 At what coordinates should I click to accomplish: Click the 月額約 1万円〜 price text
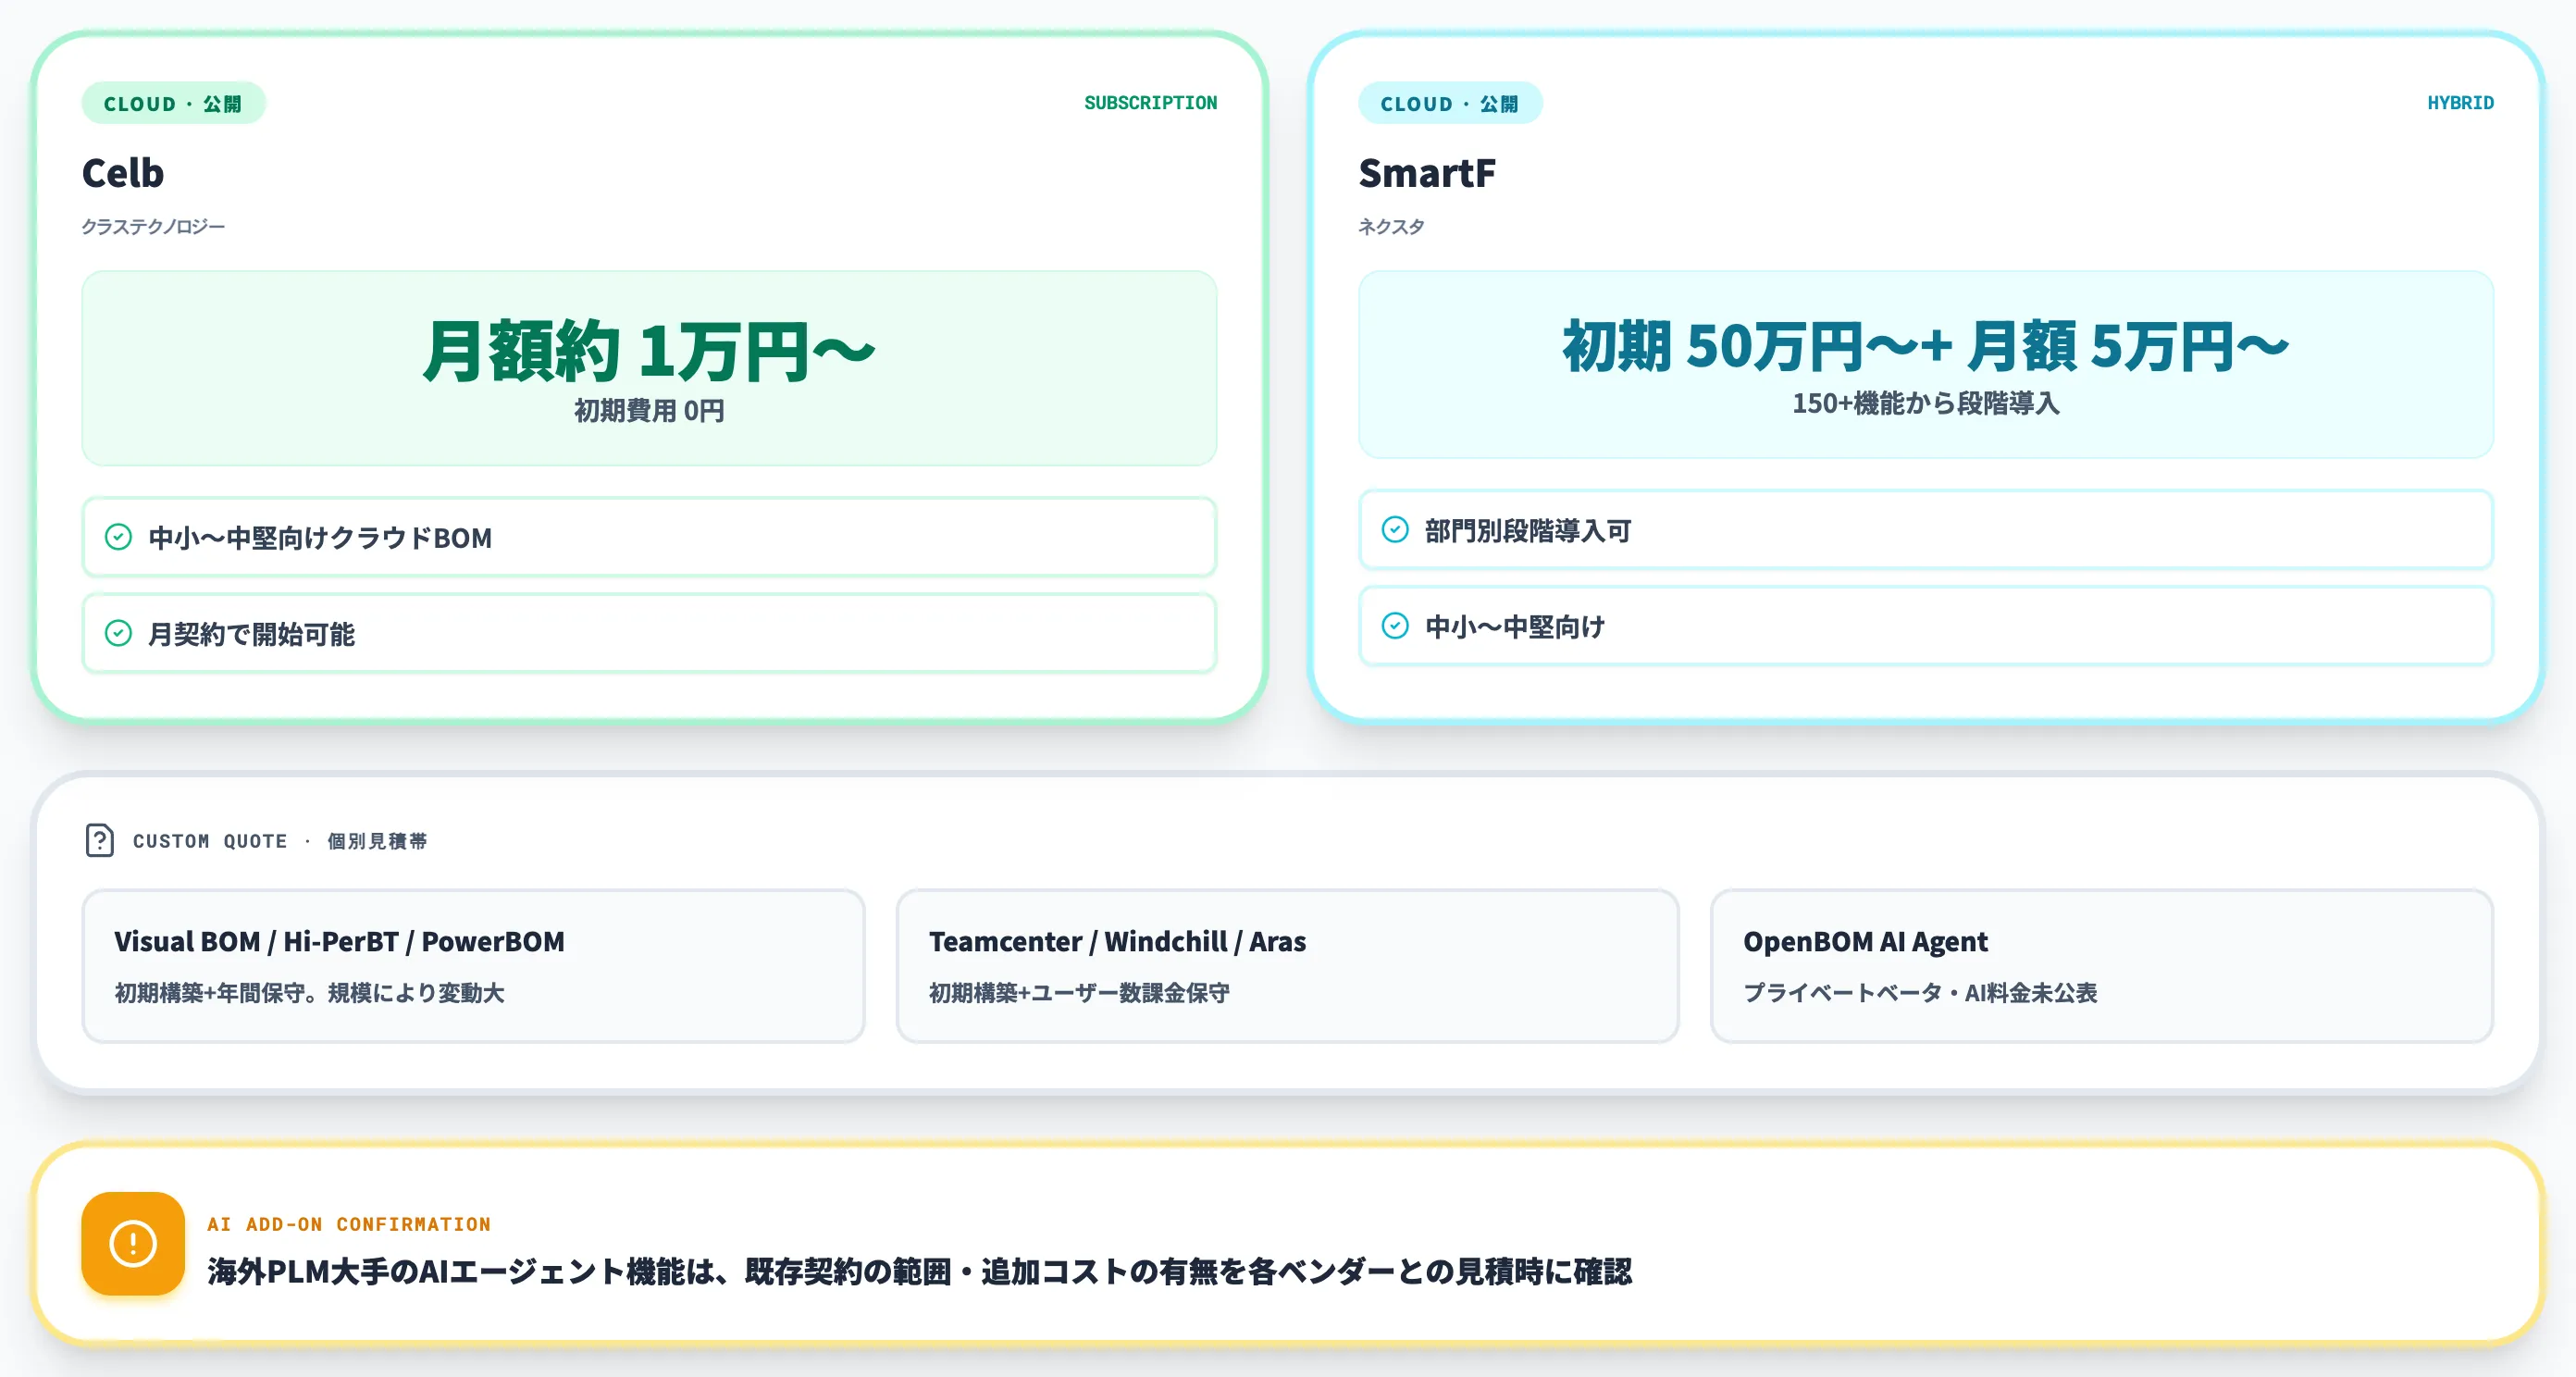[x=649, y=351]
